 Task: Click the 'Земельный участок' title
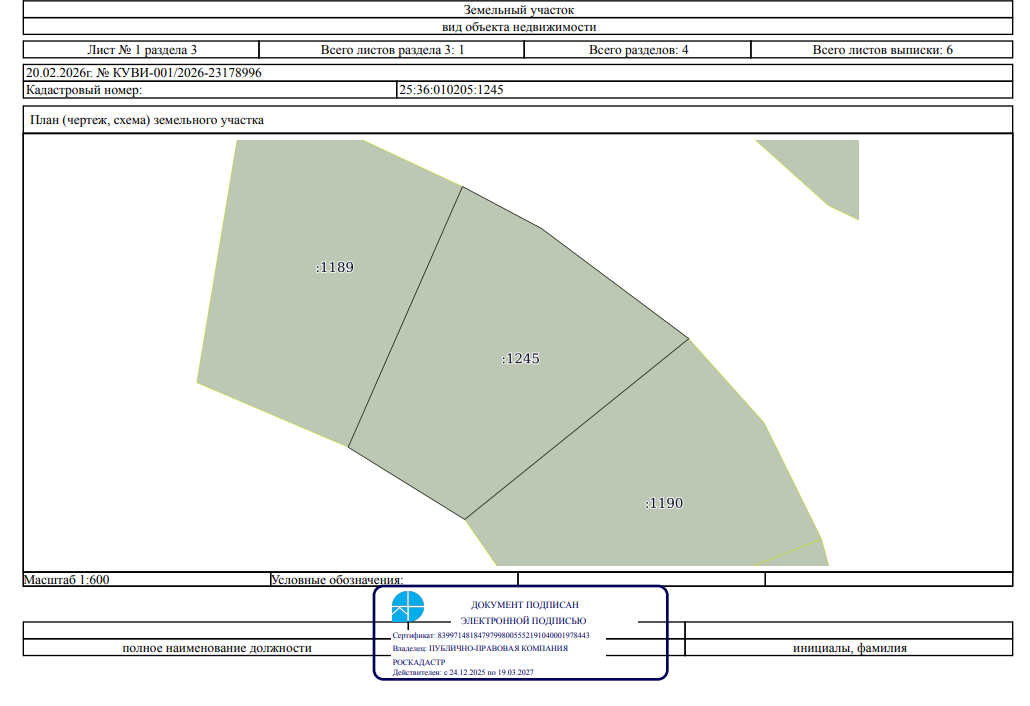519,10
